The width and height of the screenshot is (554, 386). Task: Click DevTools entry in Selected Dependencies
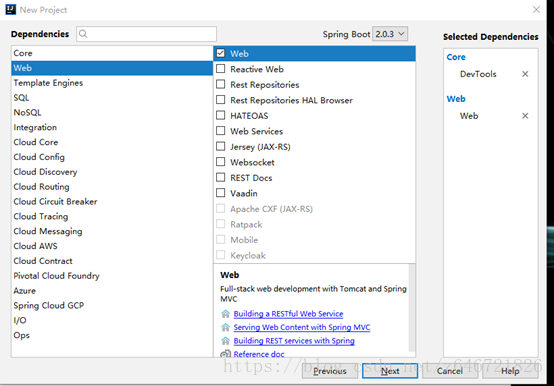tap(478, 74)
